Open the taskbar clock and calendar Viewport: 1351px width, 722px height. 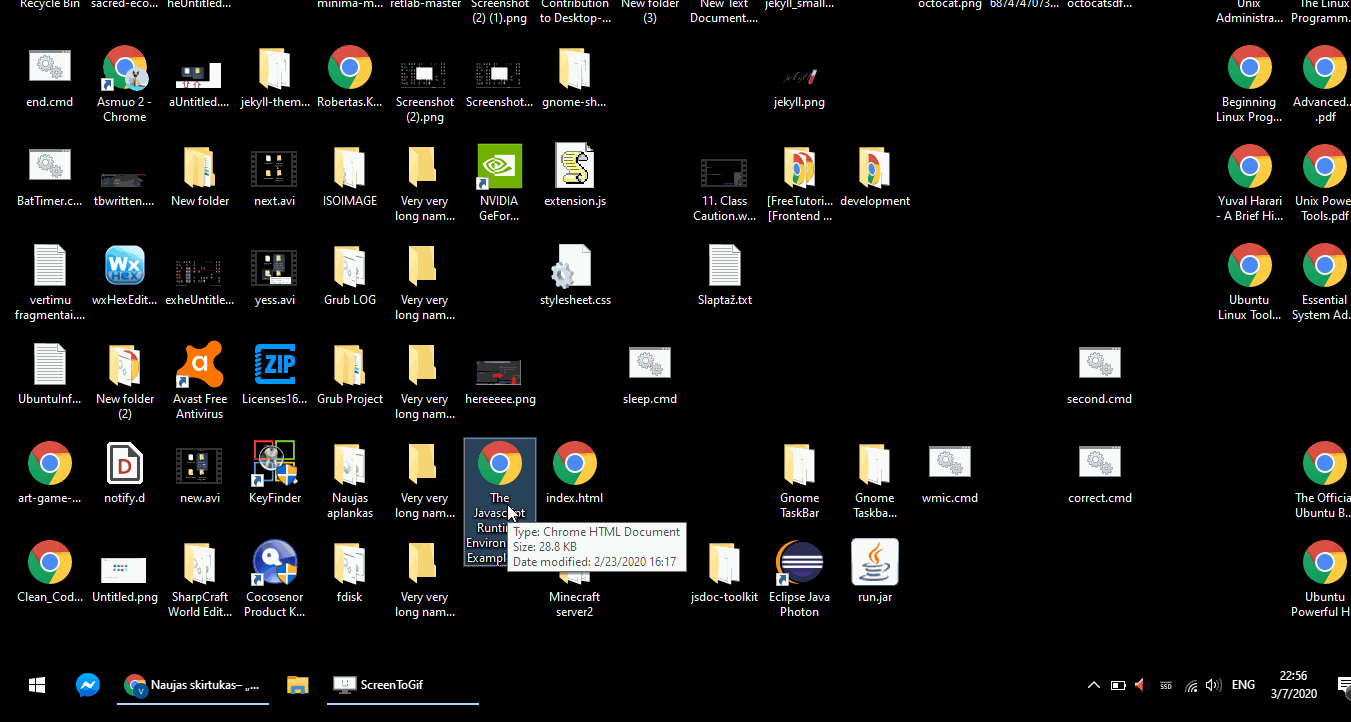pos(1293,685)
